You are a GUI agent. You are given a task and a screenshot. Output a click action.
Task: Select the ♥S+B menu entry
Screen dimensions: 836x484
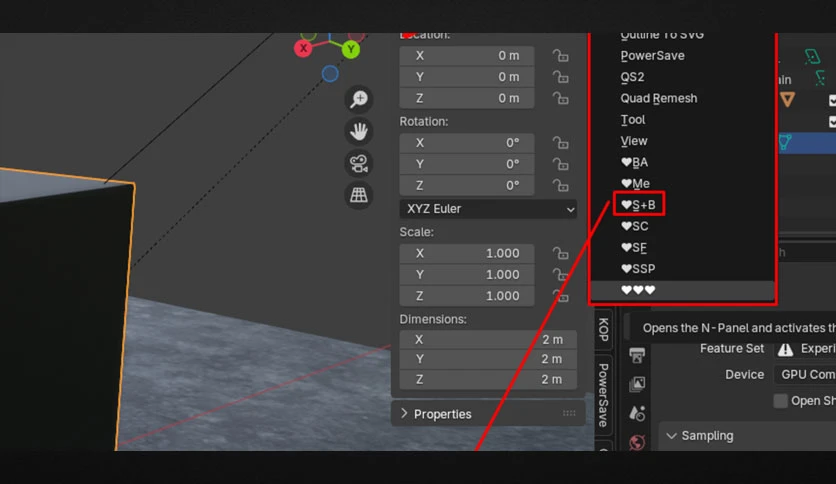tap(639, 205)
